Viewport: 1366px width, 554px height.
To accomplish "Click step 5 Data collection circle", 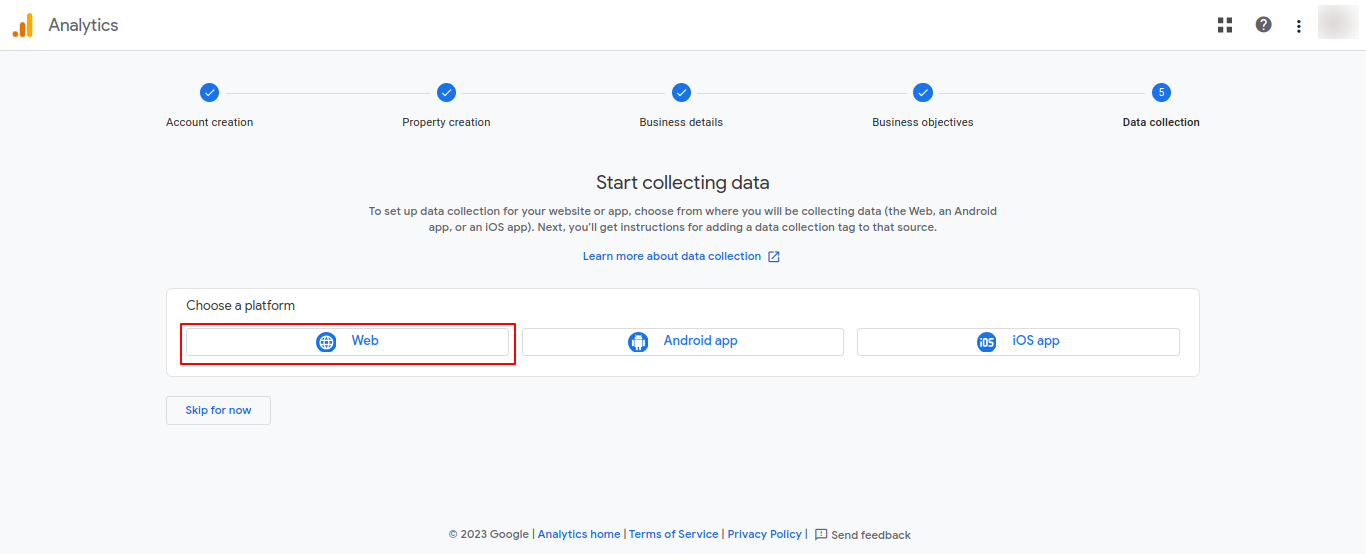I will click(1161, 92).
